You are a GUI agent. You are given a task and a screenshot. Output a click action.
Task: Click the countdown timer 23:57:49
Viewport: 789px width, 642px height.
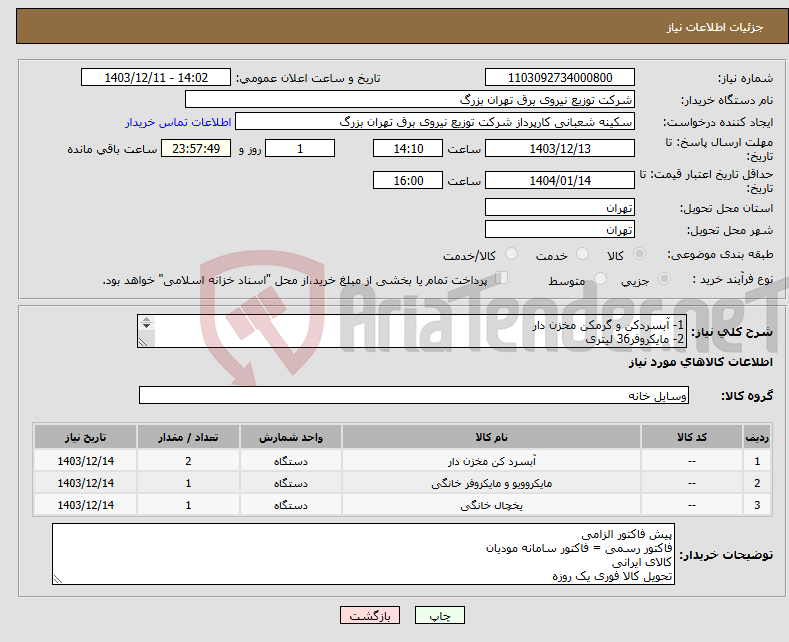tap(196, 148)
